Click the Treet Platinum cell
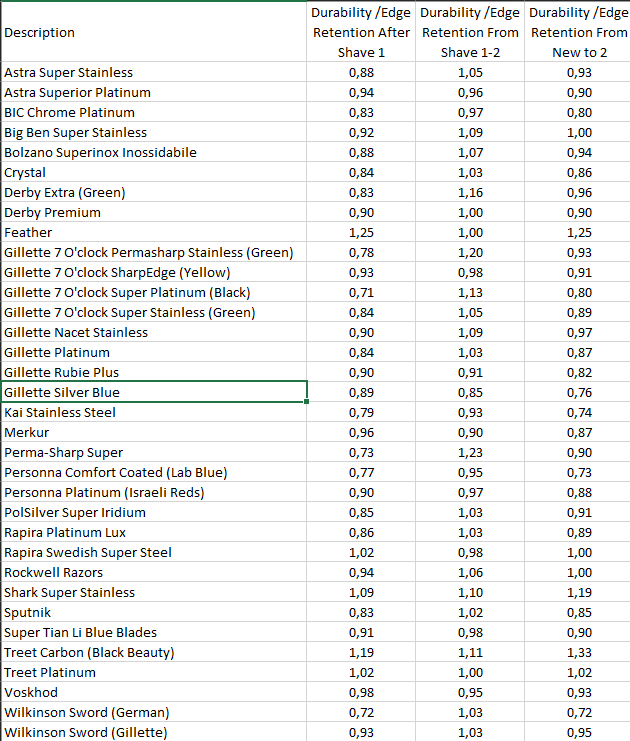630x741 pixels. click(x=154, y=672)
